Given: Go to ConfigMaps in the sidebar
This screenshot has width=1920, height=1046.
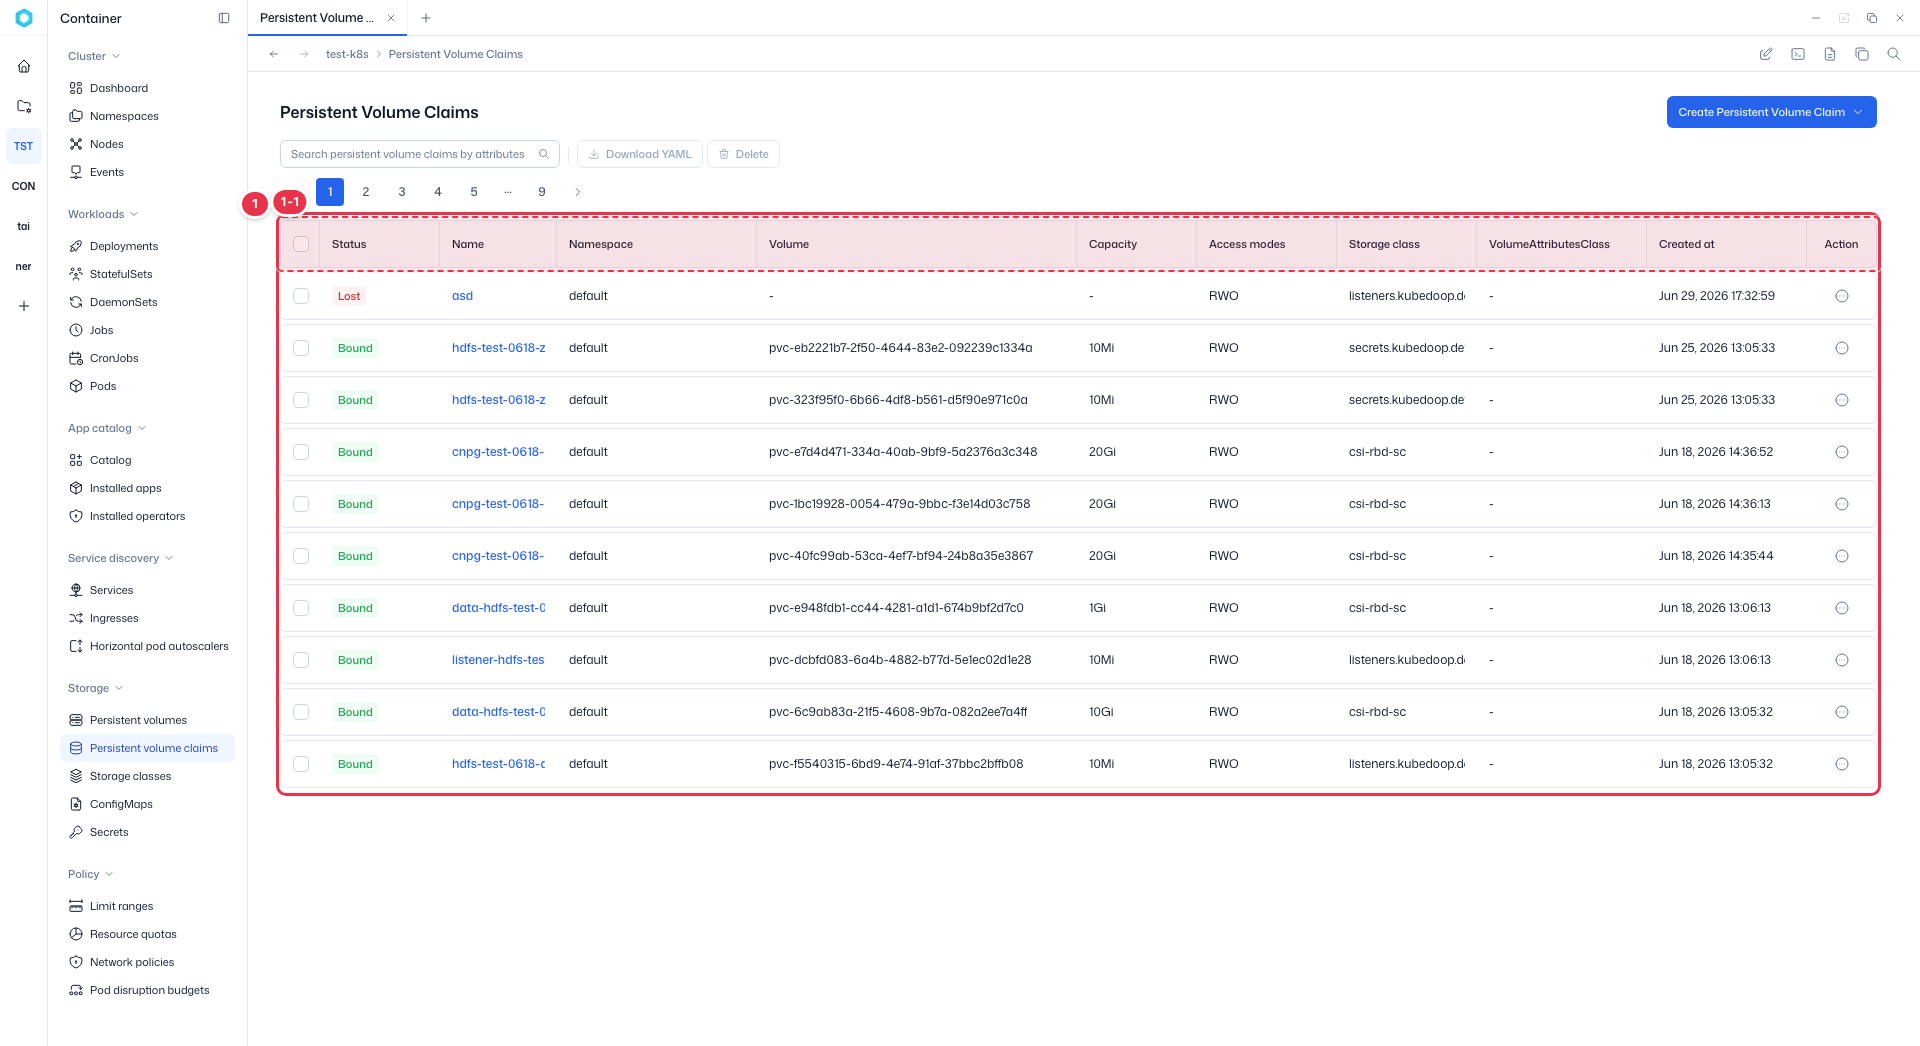Looking at the screenshot, I should (x=121, y=804).
